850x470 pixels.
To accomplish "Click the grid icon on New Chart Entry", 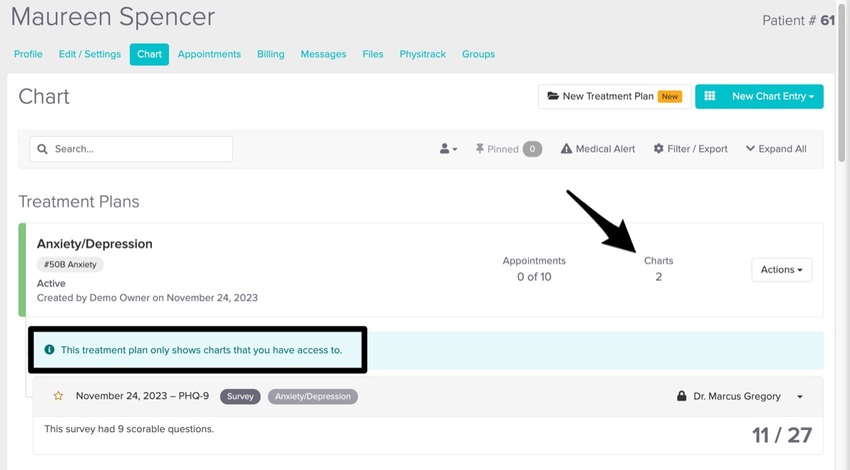I will [710, 96].
